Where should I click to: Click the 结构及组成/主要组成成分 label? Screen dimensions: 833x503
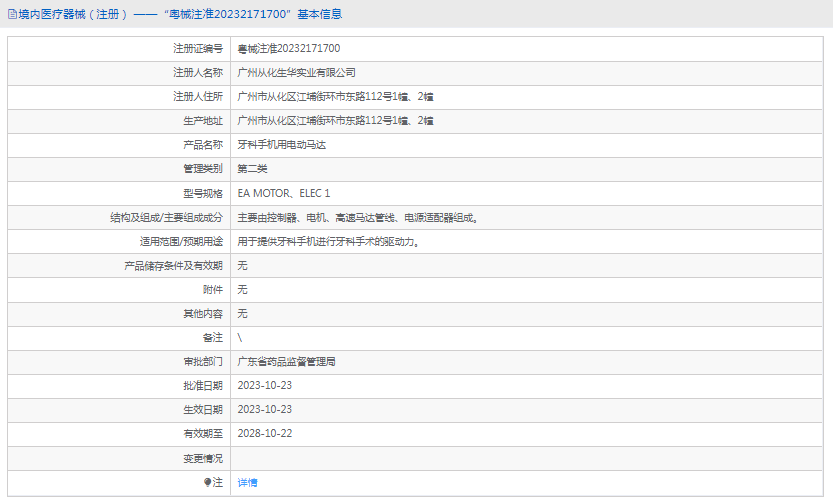pyautogui.click(x=166, y=217)
